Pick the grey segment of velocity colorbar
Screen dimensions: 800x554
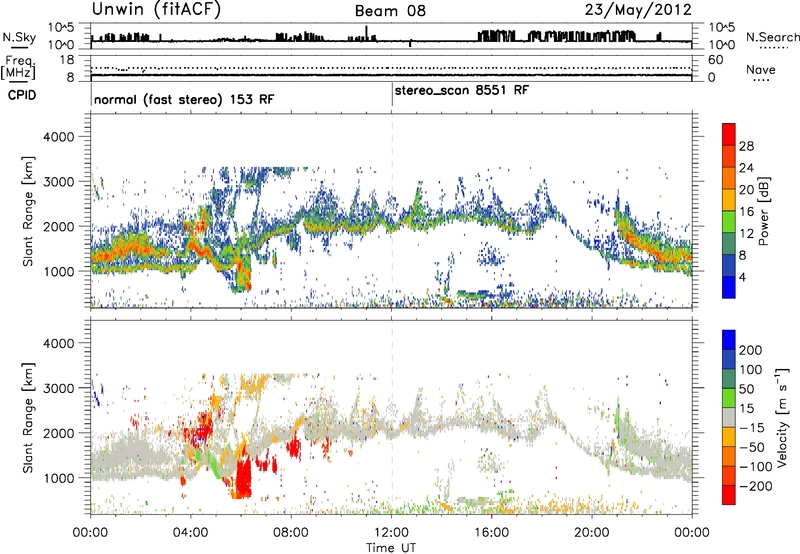pos(729,418)
